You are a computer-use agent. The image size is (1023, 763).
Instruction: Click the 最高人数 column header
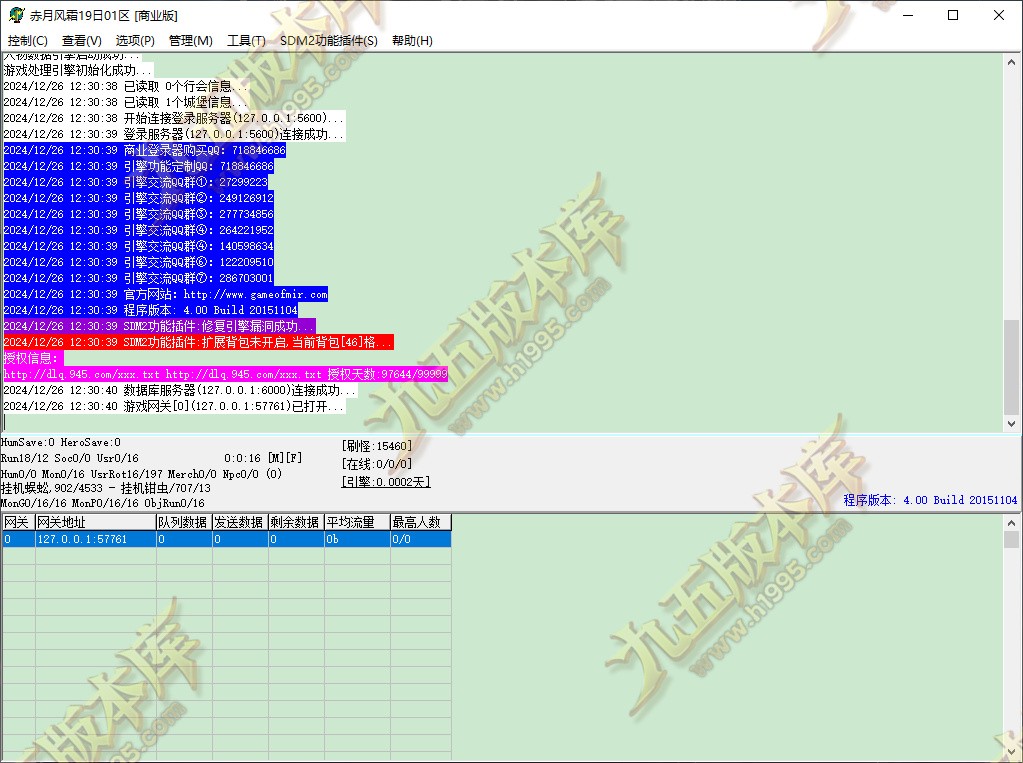pyautogui.click(x=421, y=522)
